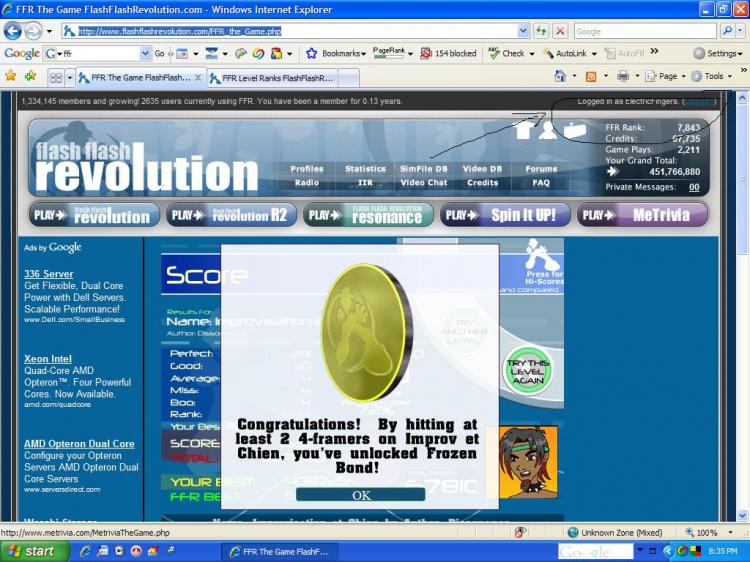Screen dimensions: 750x562
Task: Click the Google toolbar Bookmarks star
Action: (x=311, y=54)
